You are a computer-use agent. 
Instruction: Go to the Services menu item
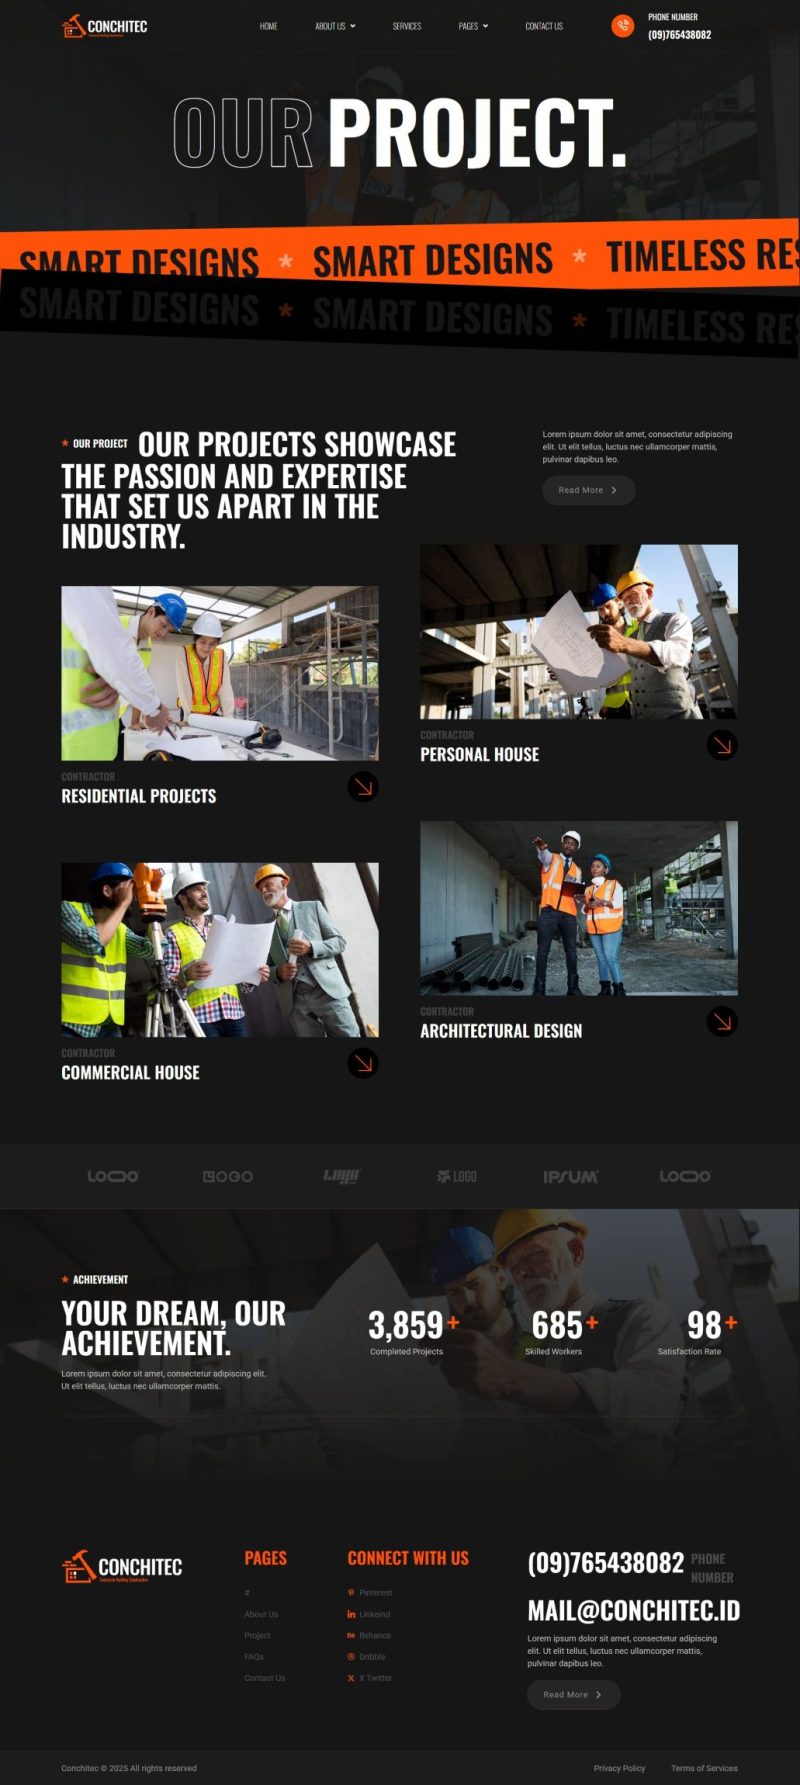pyautogui.click(x=407, y=26)
